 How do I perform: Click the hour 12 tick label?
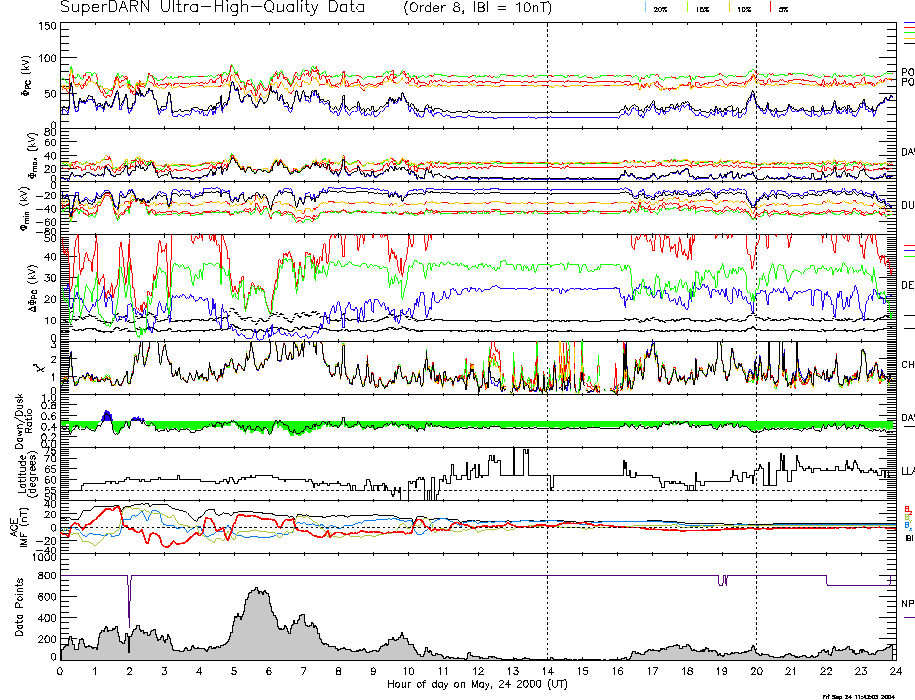tap(478, 671)
